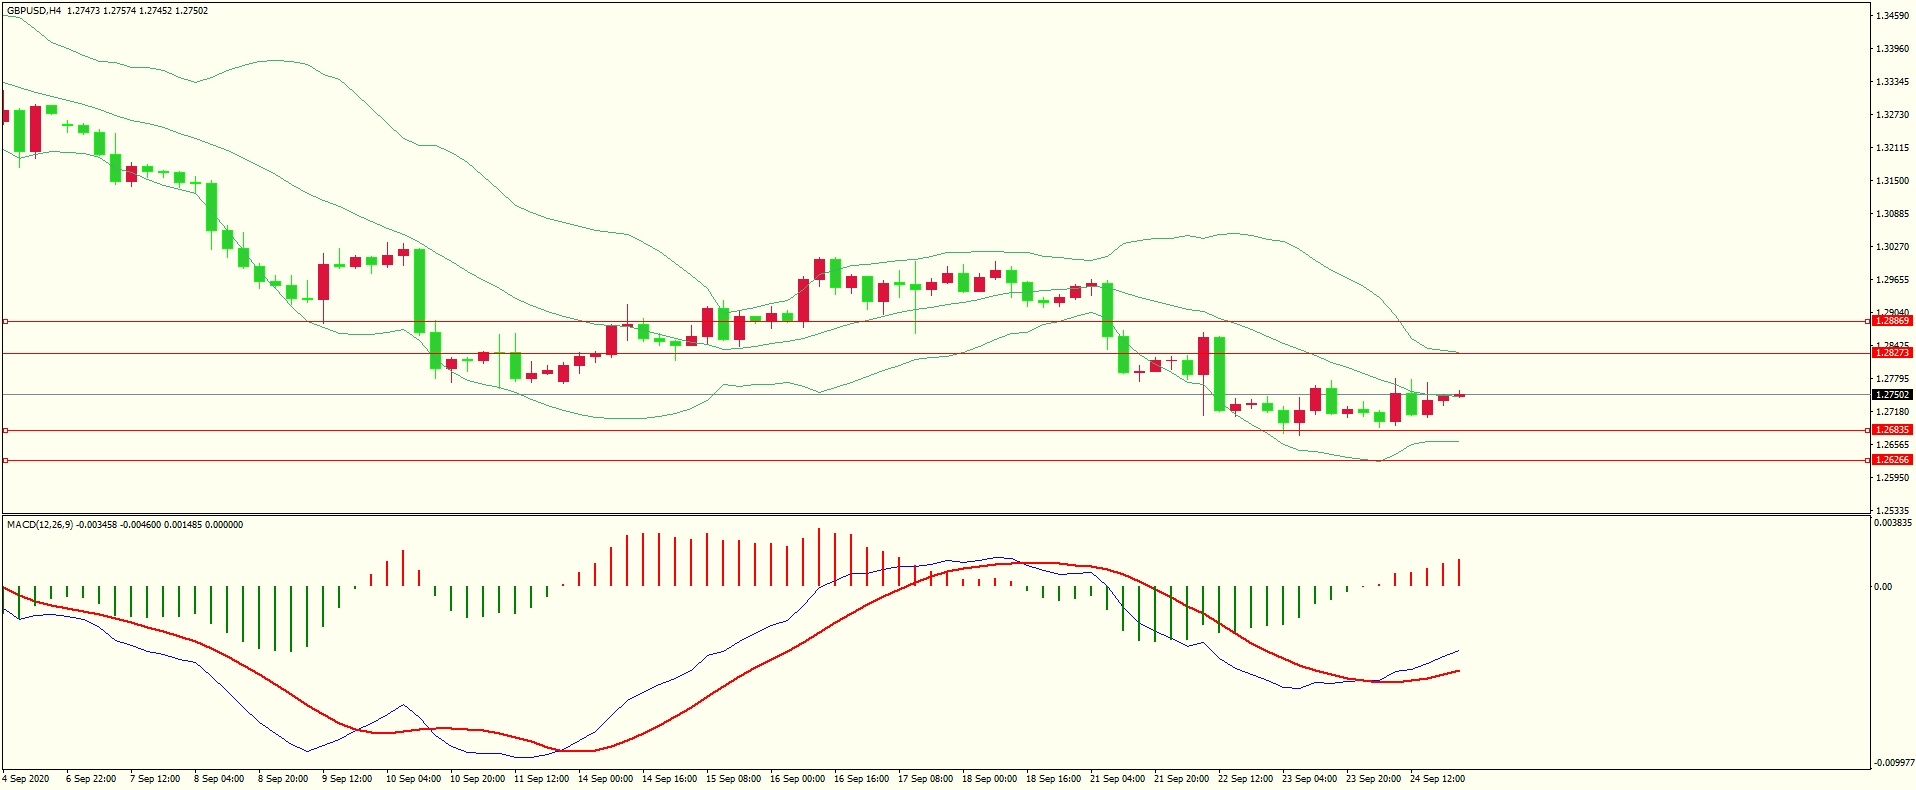
Task: Click the 8 Sep 20:00 time label
Action: coord(283,779)
